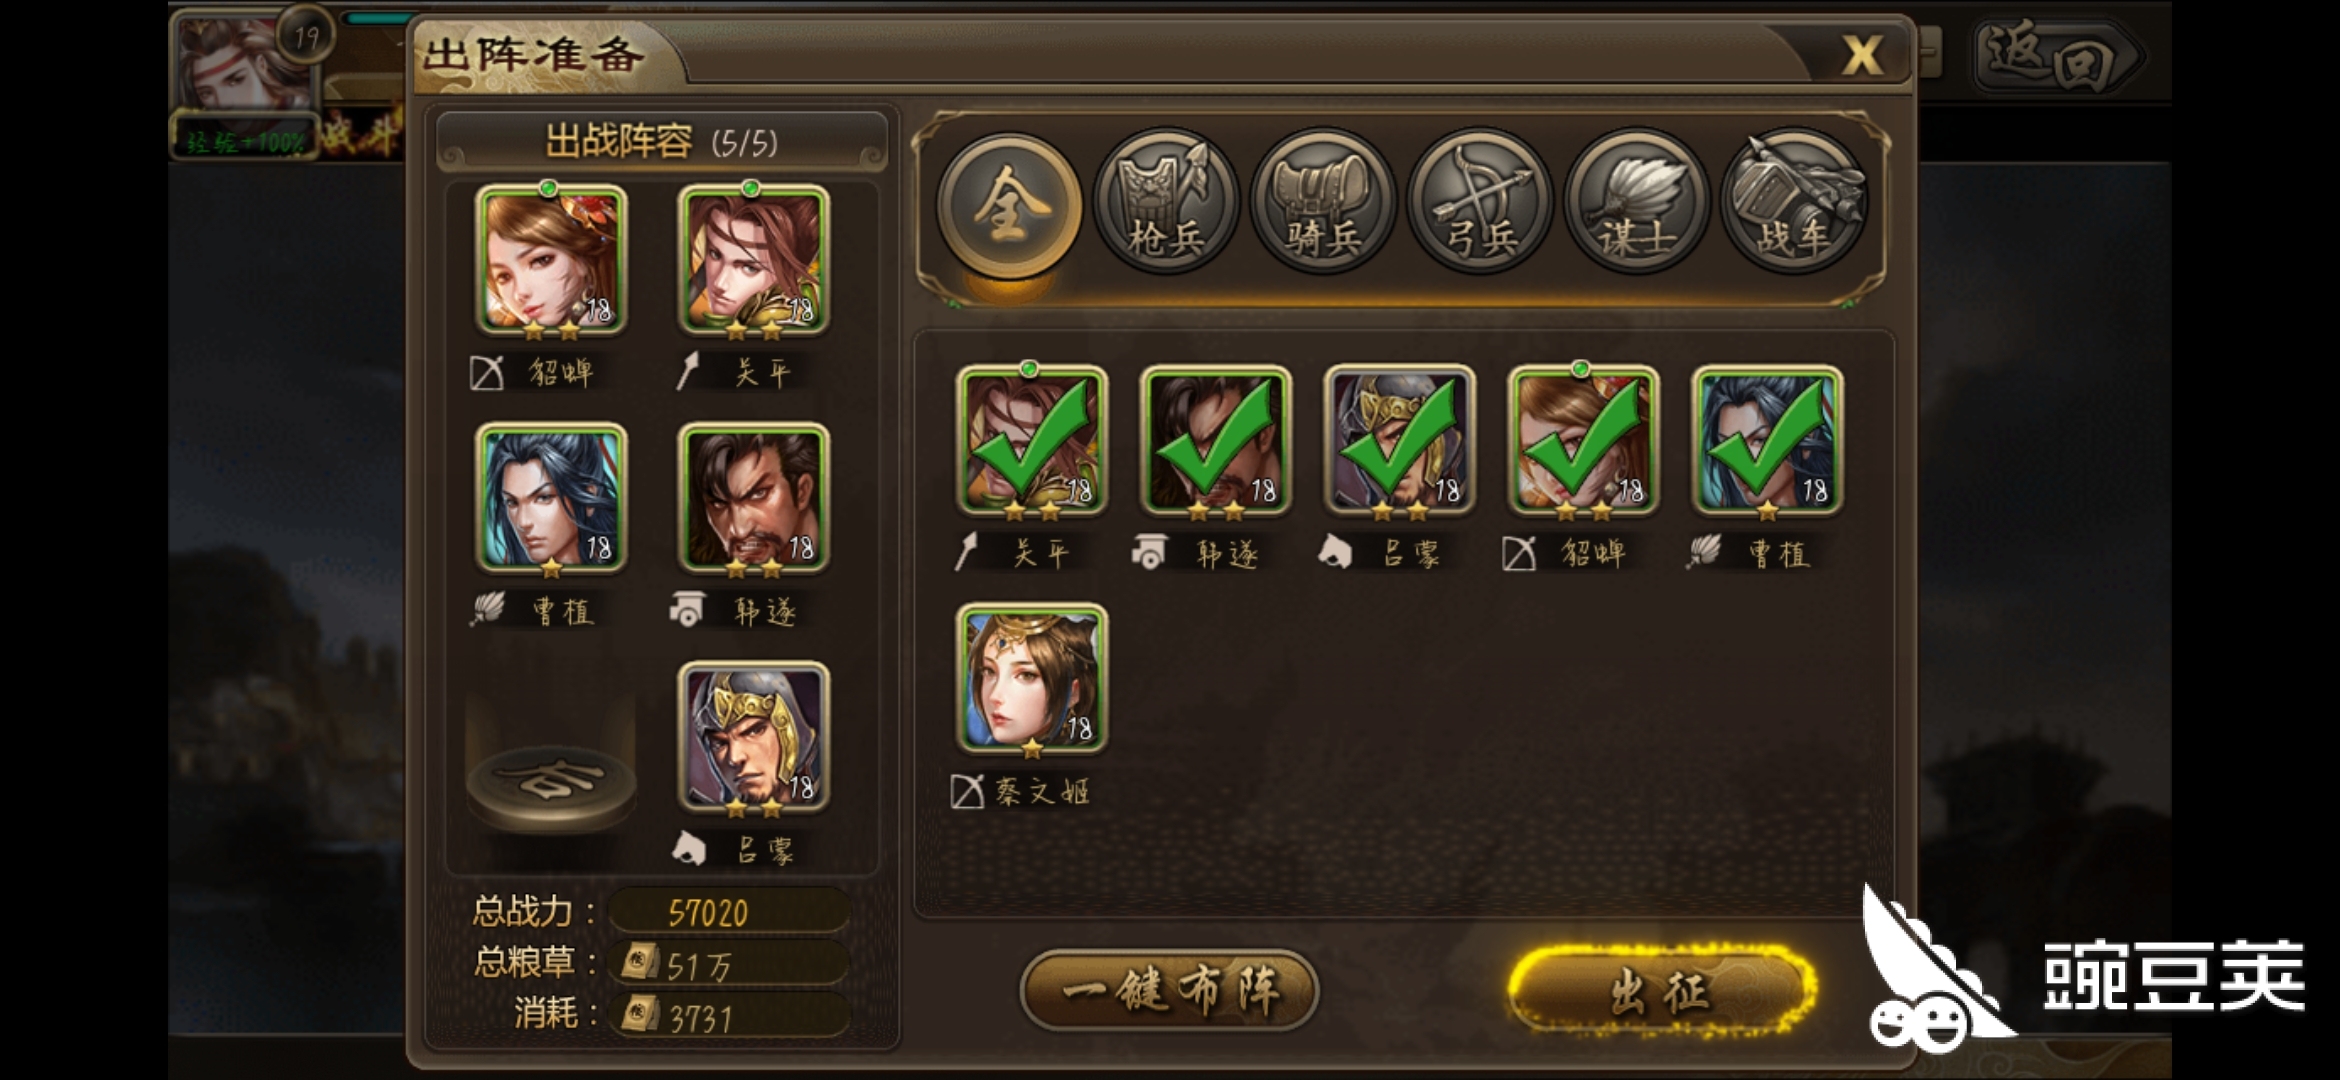Filter generals by 枪兵 spearmen
Viewport: 2340px width, 1080px height.
[1166, 203]
